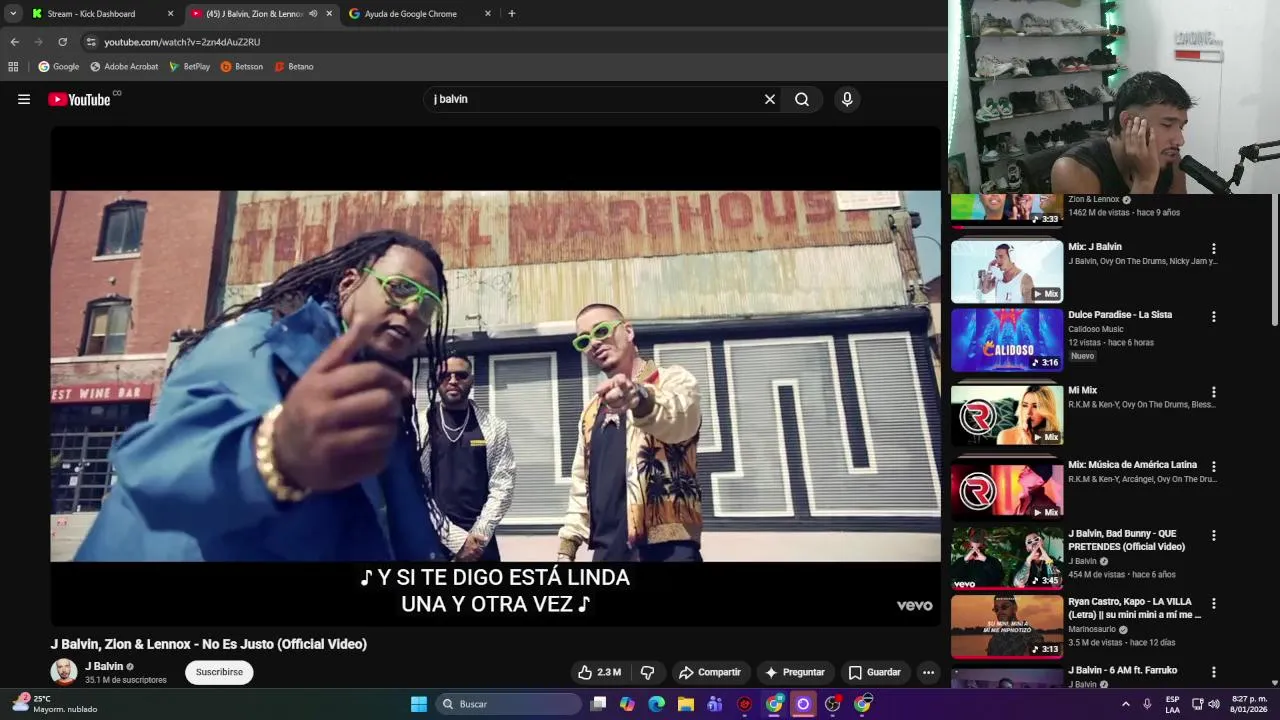Click on the video player frame
The image size is (1280, 720).
[x=495, y=376]
